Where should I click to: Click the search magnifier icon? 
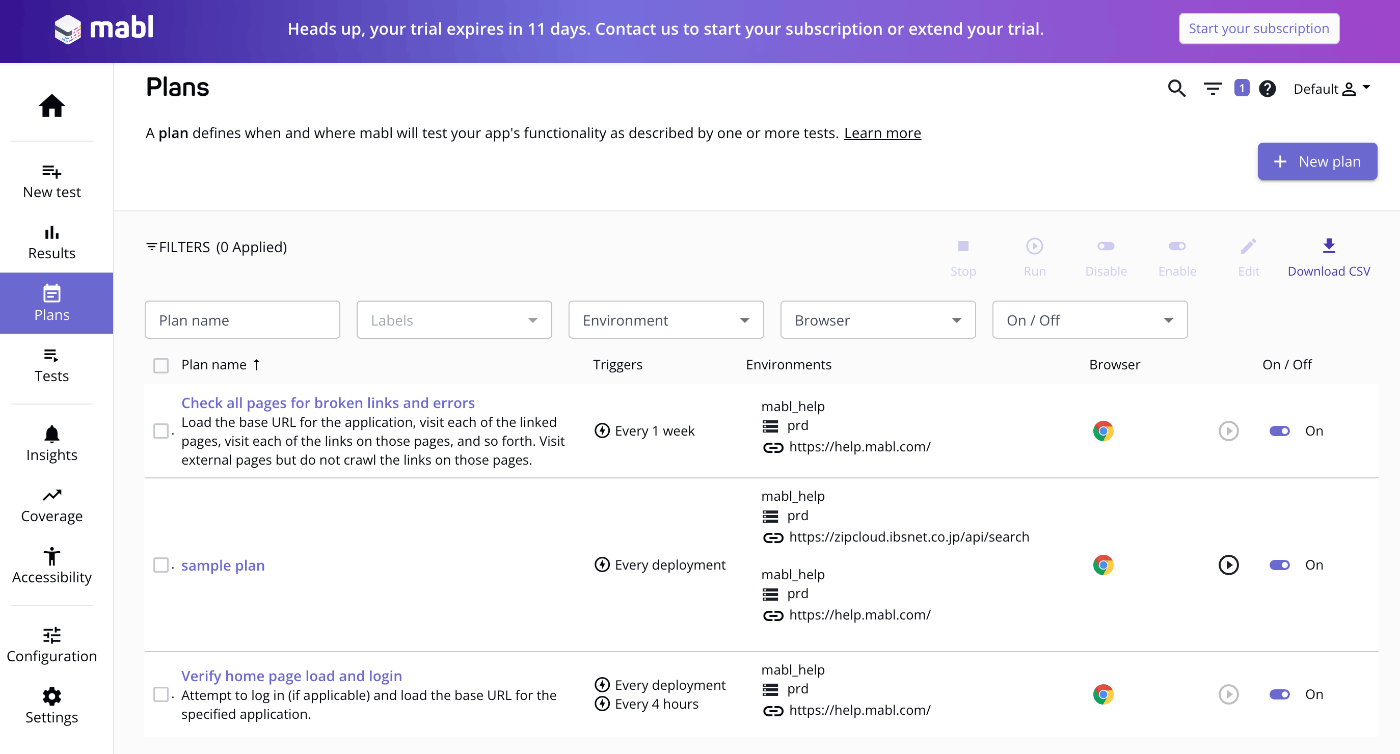(1177, 89)
